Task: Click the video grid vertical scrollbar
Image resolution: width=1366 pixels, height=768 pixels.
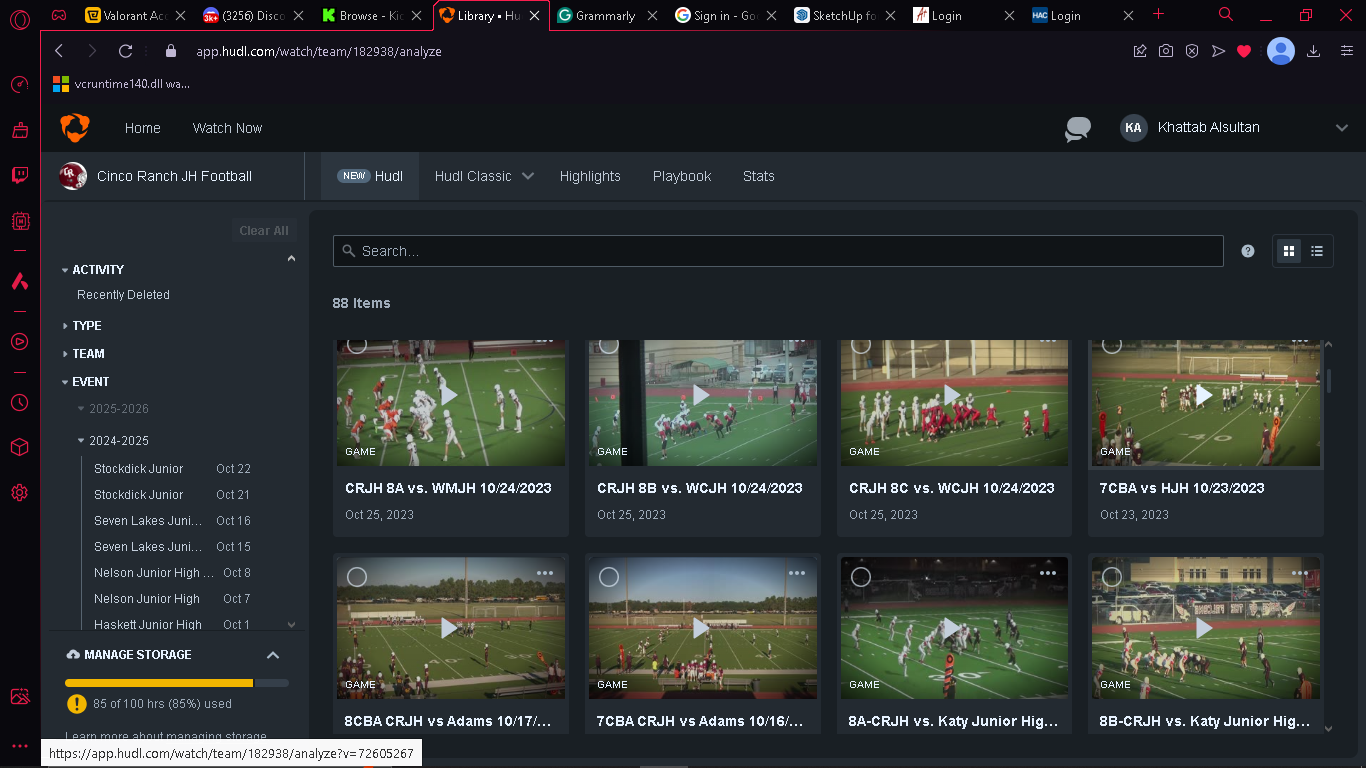Action: point(1329,381)
